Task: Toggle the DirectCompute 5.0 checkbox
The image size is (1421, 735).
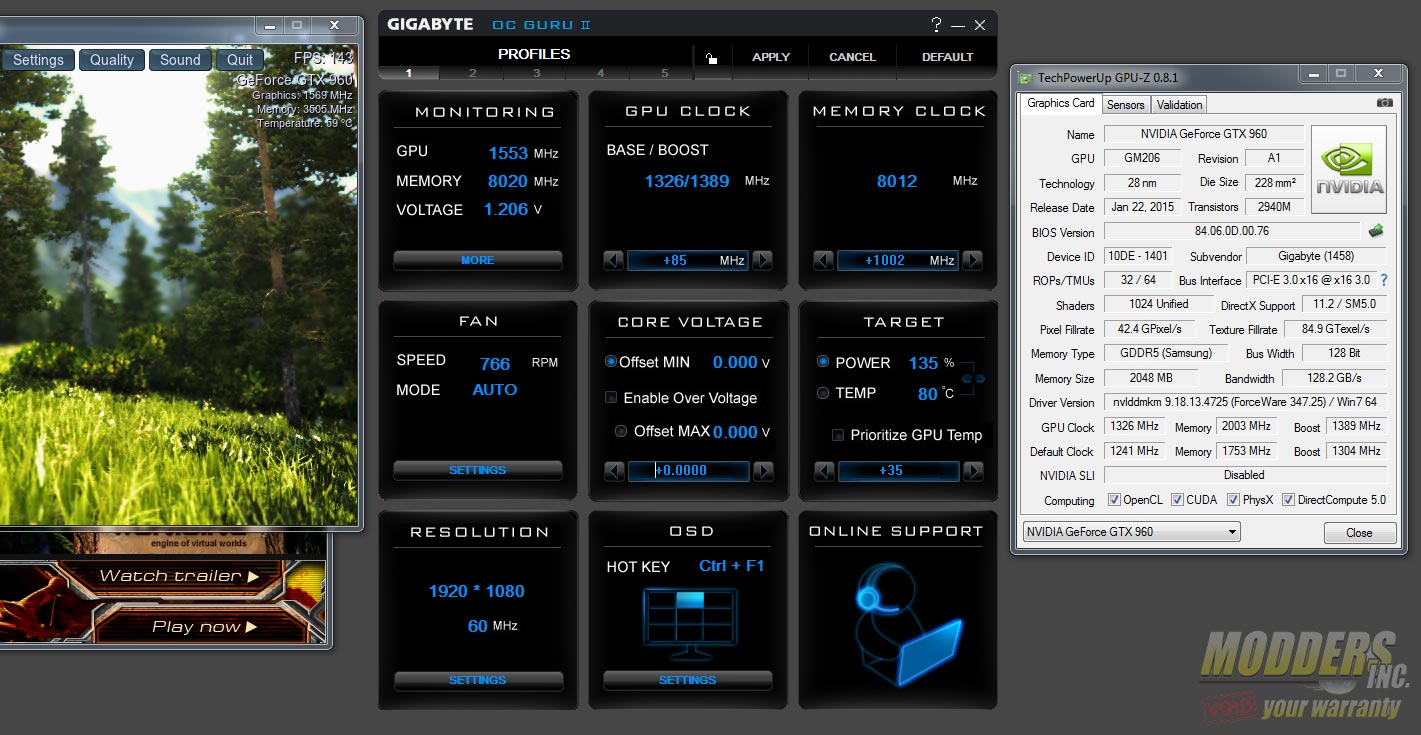Action: pos(1288,500)
